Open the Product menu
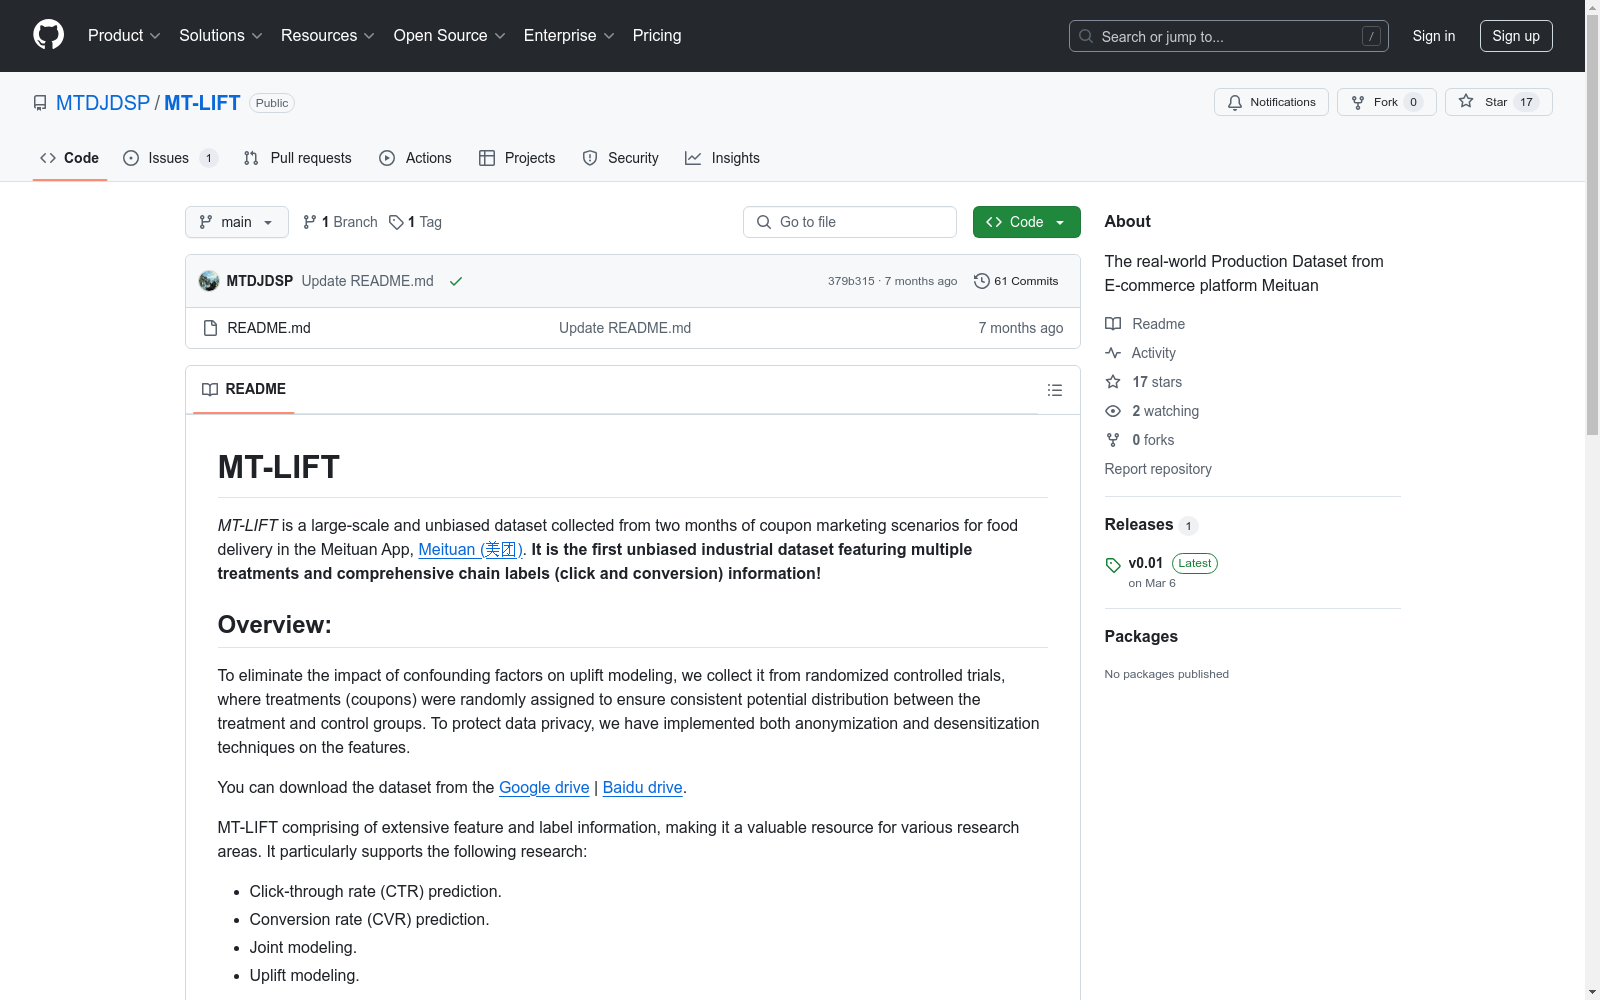 click(124, 36)
